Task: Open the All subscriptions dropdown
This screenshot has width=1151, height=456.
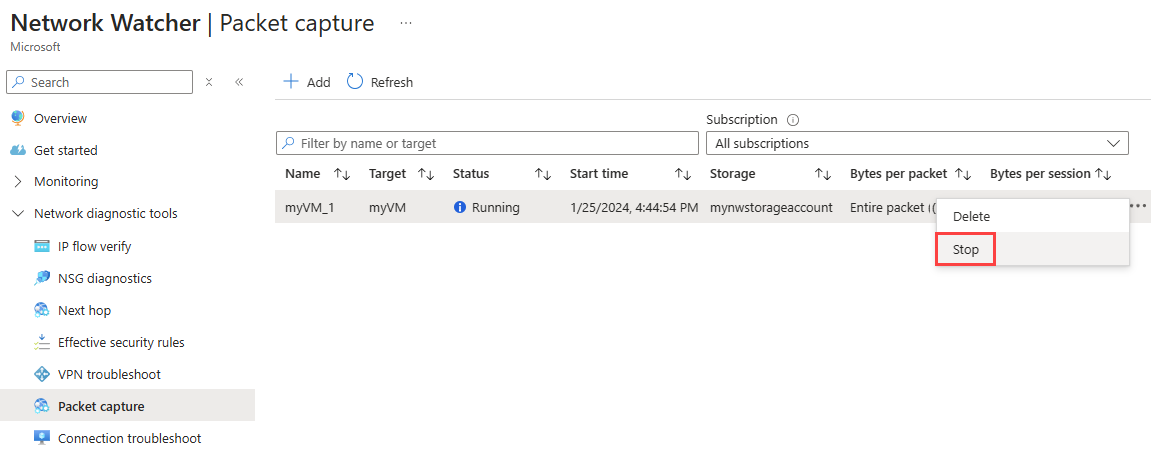Action: pyautogui.click(x=917, y=143)
